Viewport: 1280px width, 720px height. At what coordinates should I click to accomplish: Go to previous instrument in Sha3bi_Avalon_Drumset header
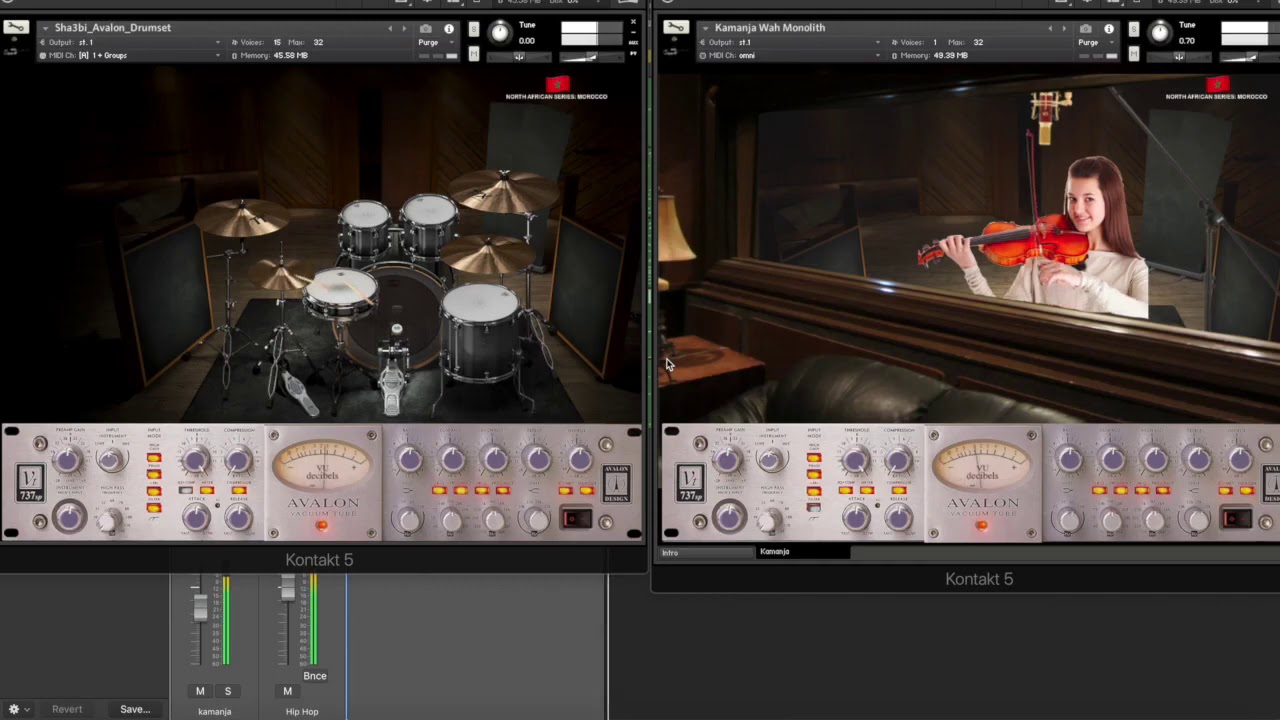pos(391,28)
